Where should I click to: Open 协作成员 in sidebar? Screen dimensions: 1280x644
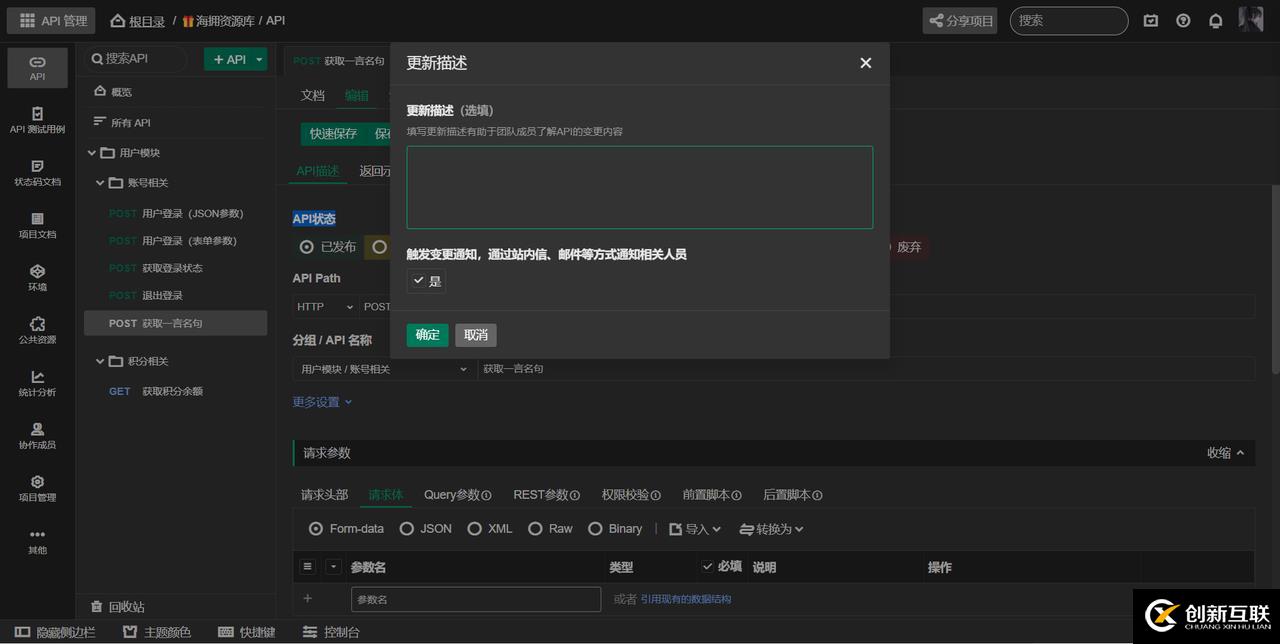[37, 435]
